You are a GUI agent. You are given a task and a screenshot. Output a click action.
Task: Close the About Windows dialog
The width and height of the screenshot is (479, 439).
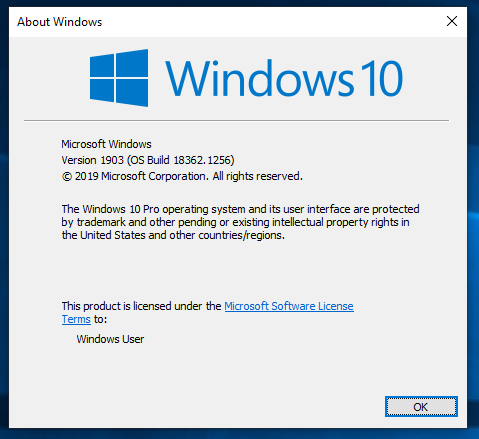click(x=452, y=21)
